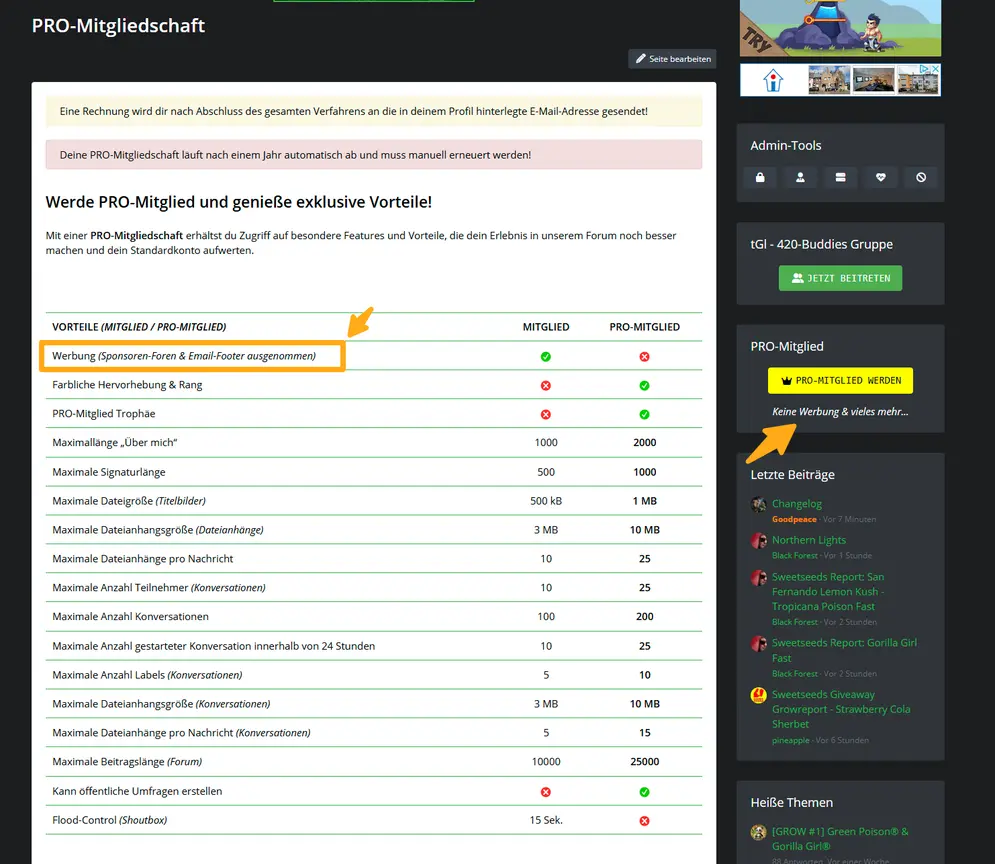Click the game advertisement image at top

pos(840,27)
